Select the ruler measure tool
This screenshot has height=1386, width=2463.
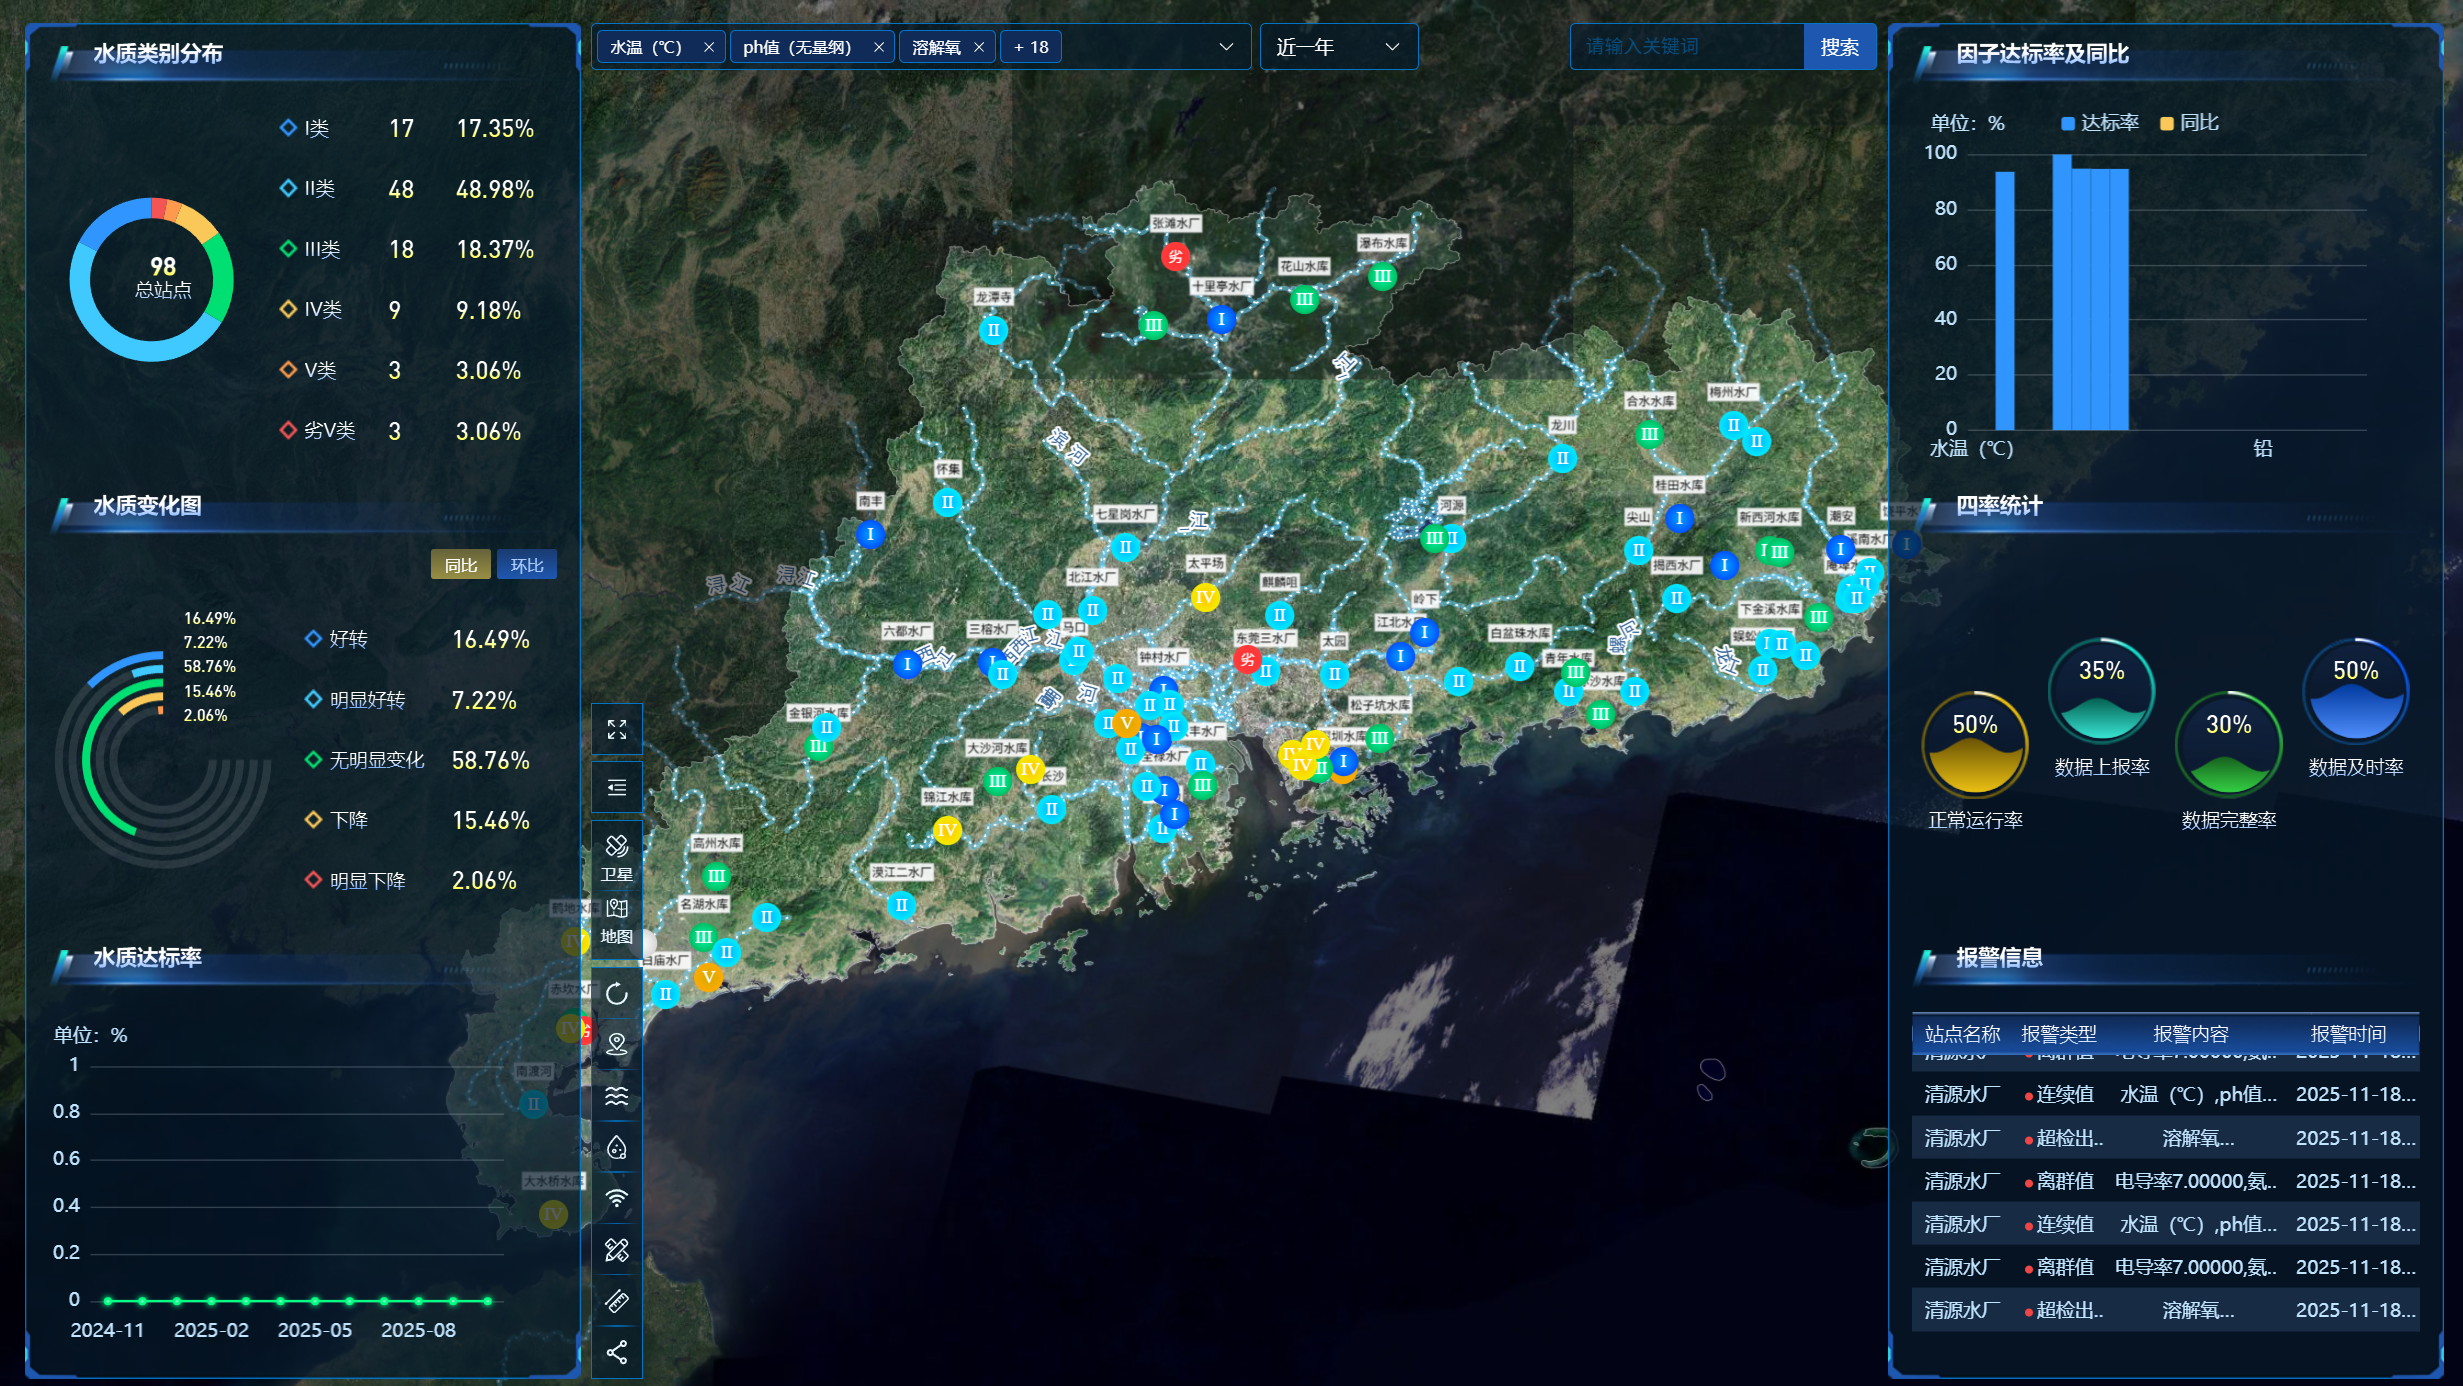tap(617, 1301)
